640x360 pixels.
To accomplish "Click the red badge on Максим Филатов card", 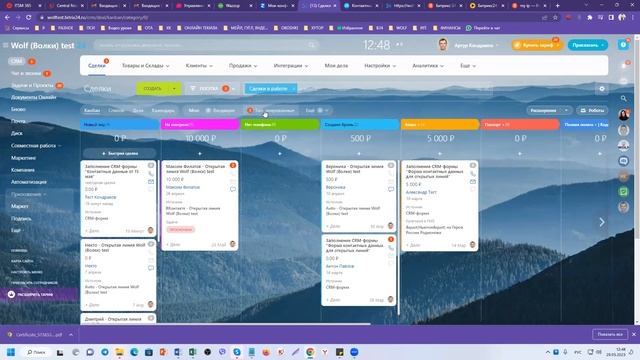I will [x=233, y=165].
